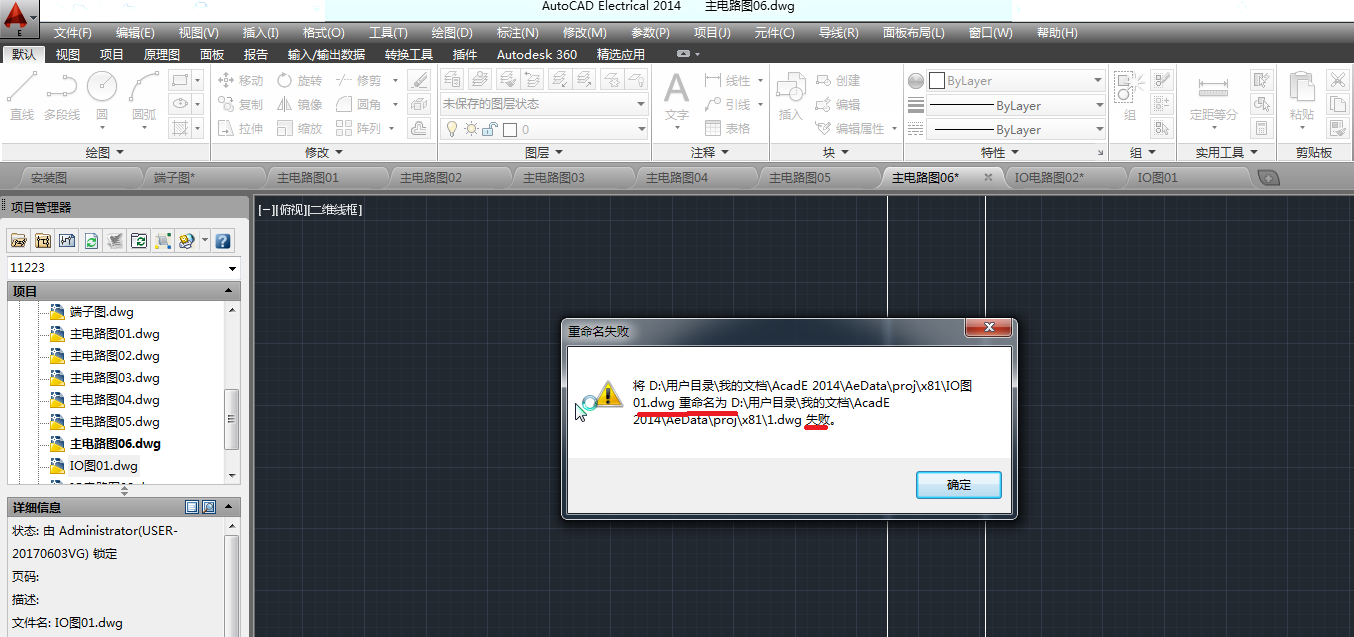
Task: Select the 圆 circle drawing tool
Action: 102,96
